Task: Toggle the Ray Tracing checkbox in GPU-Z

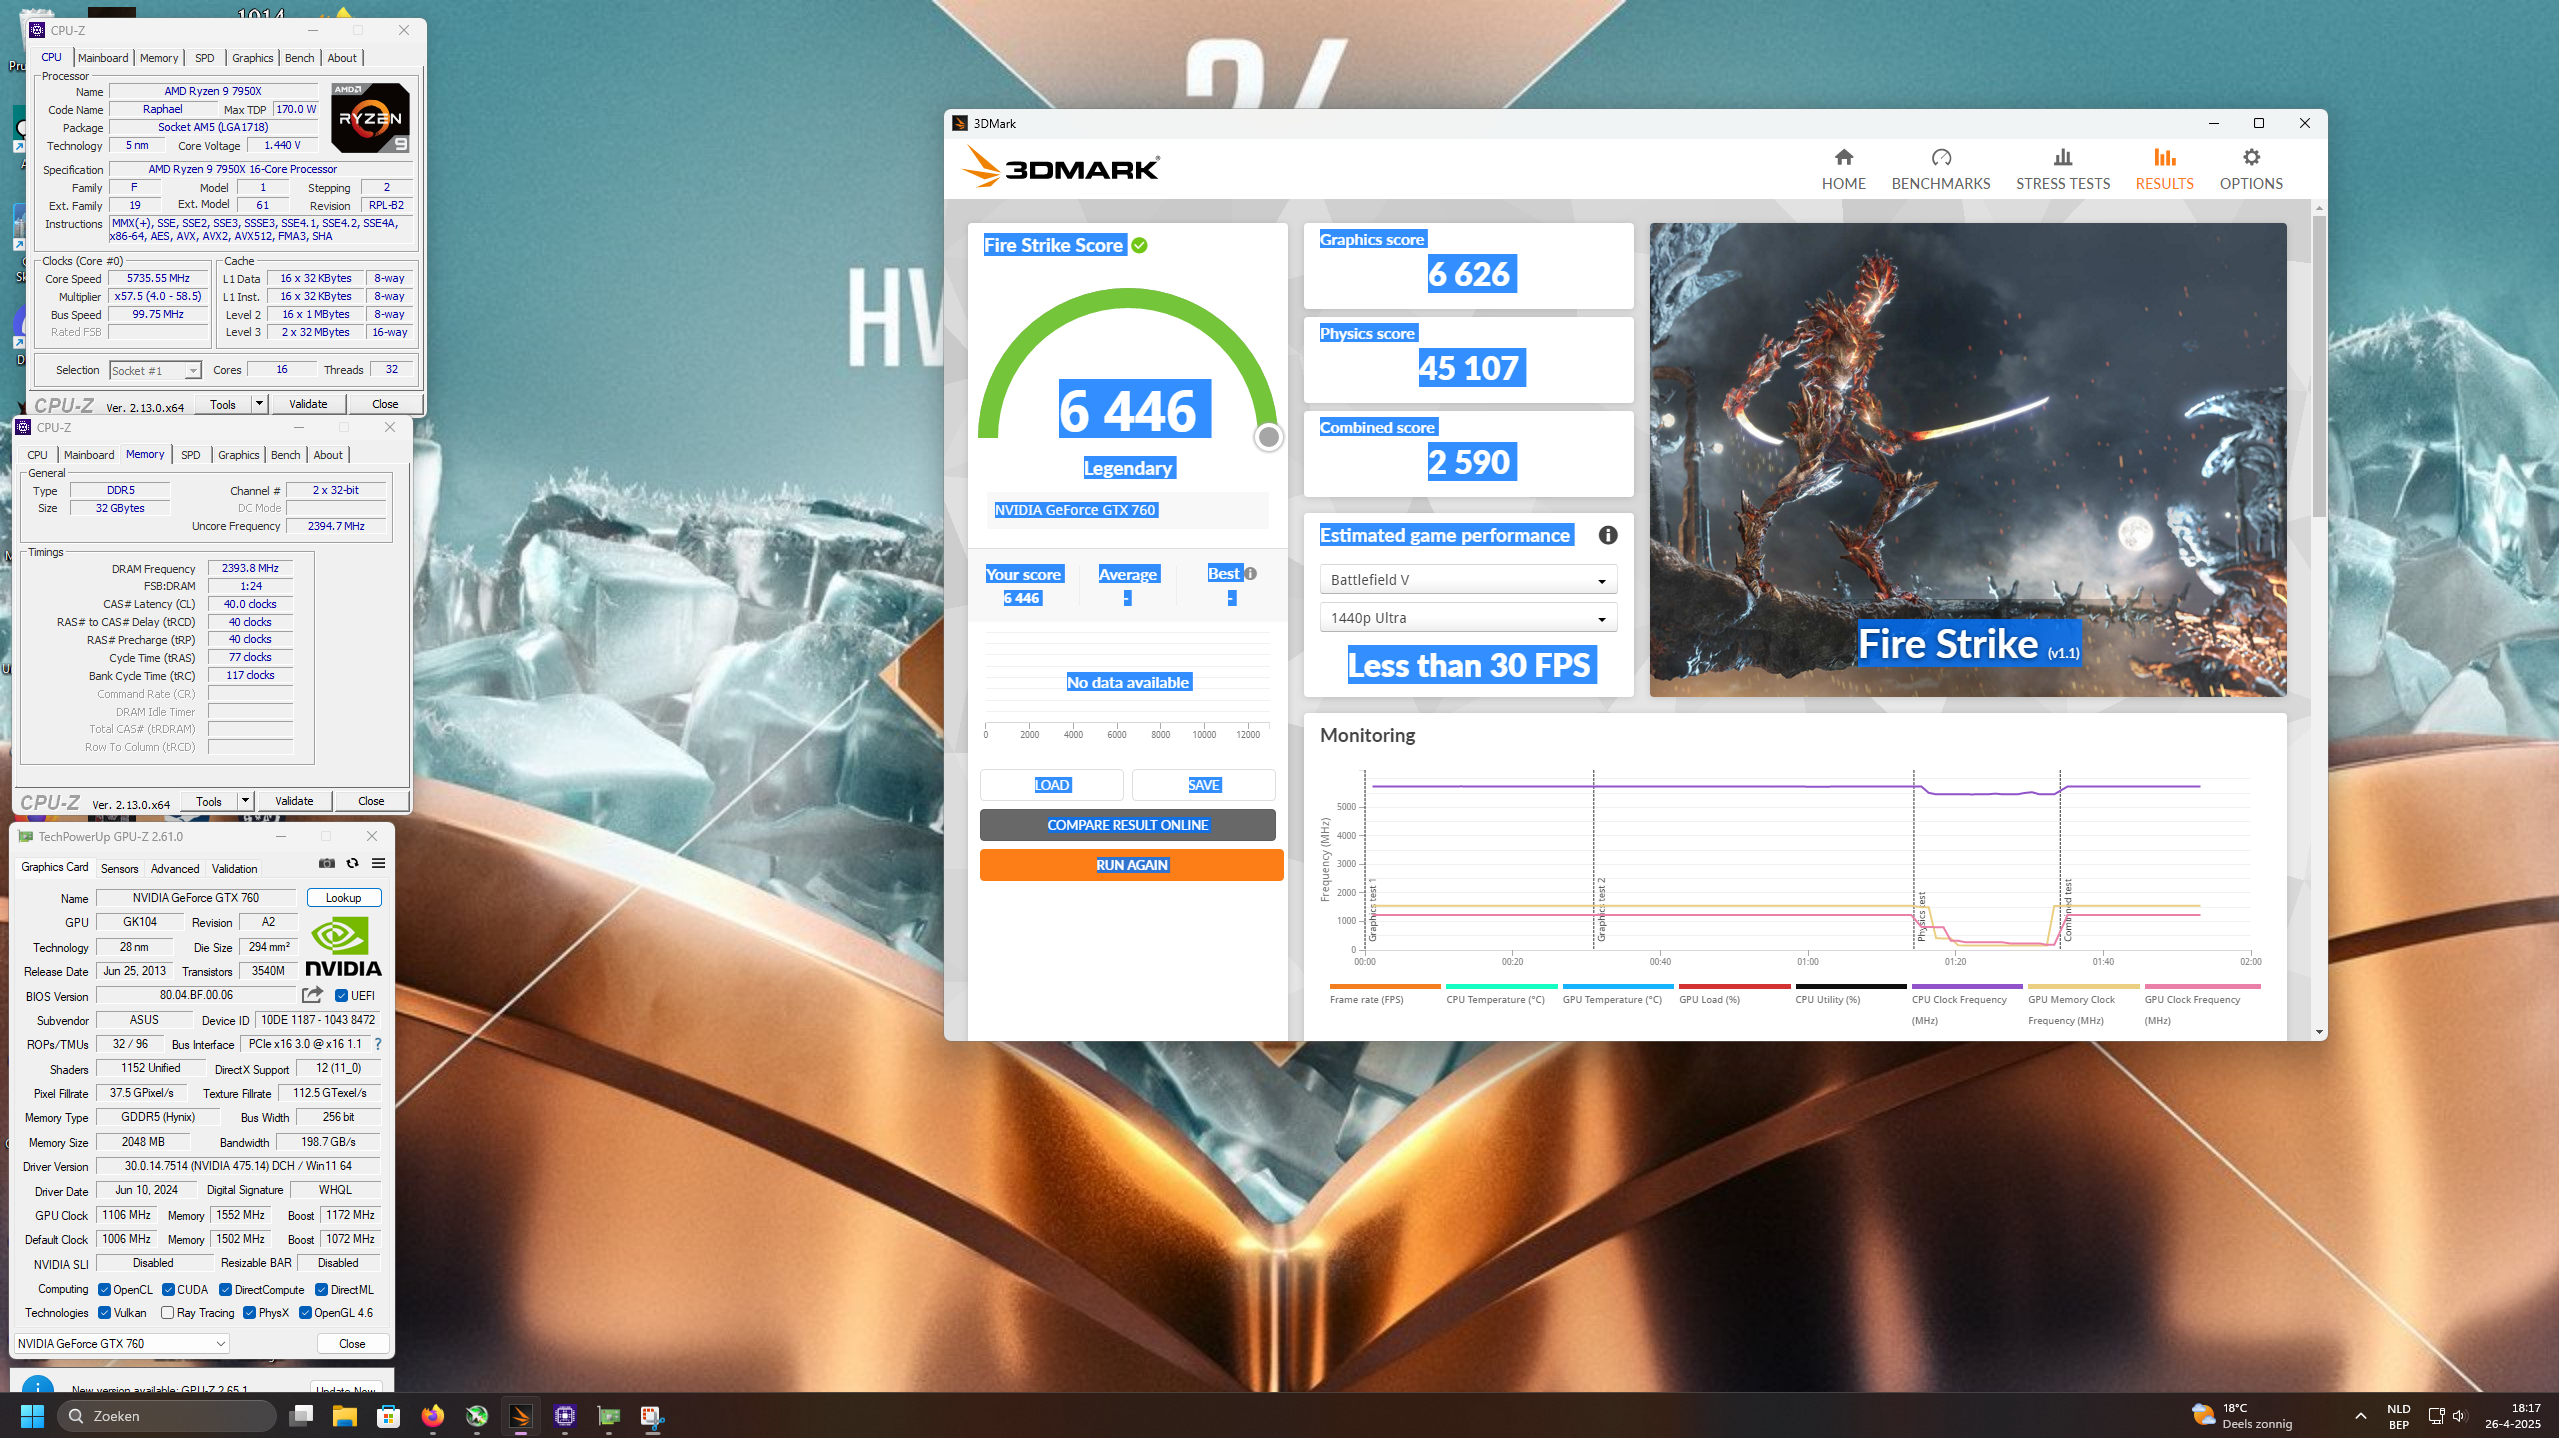Action: [167, 1312]
